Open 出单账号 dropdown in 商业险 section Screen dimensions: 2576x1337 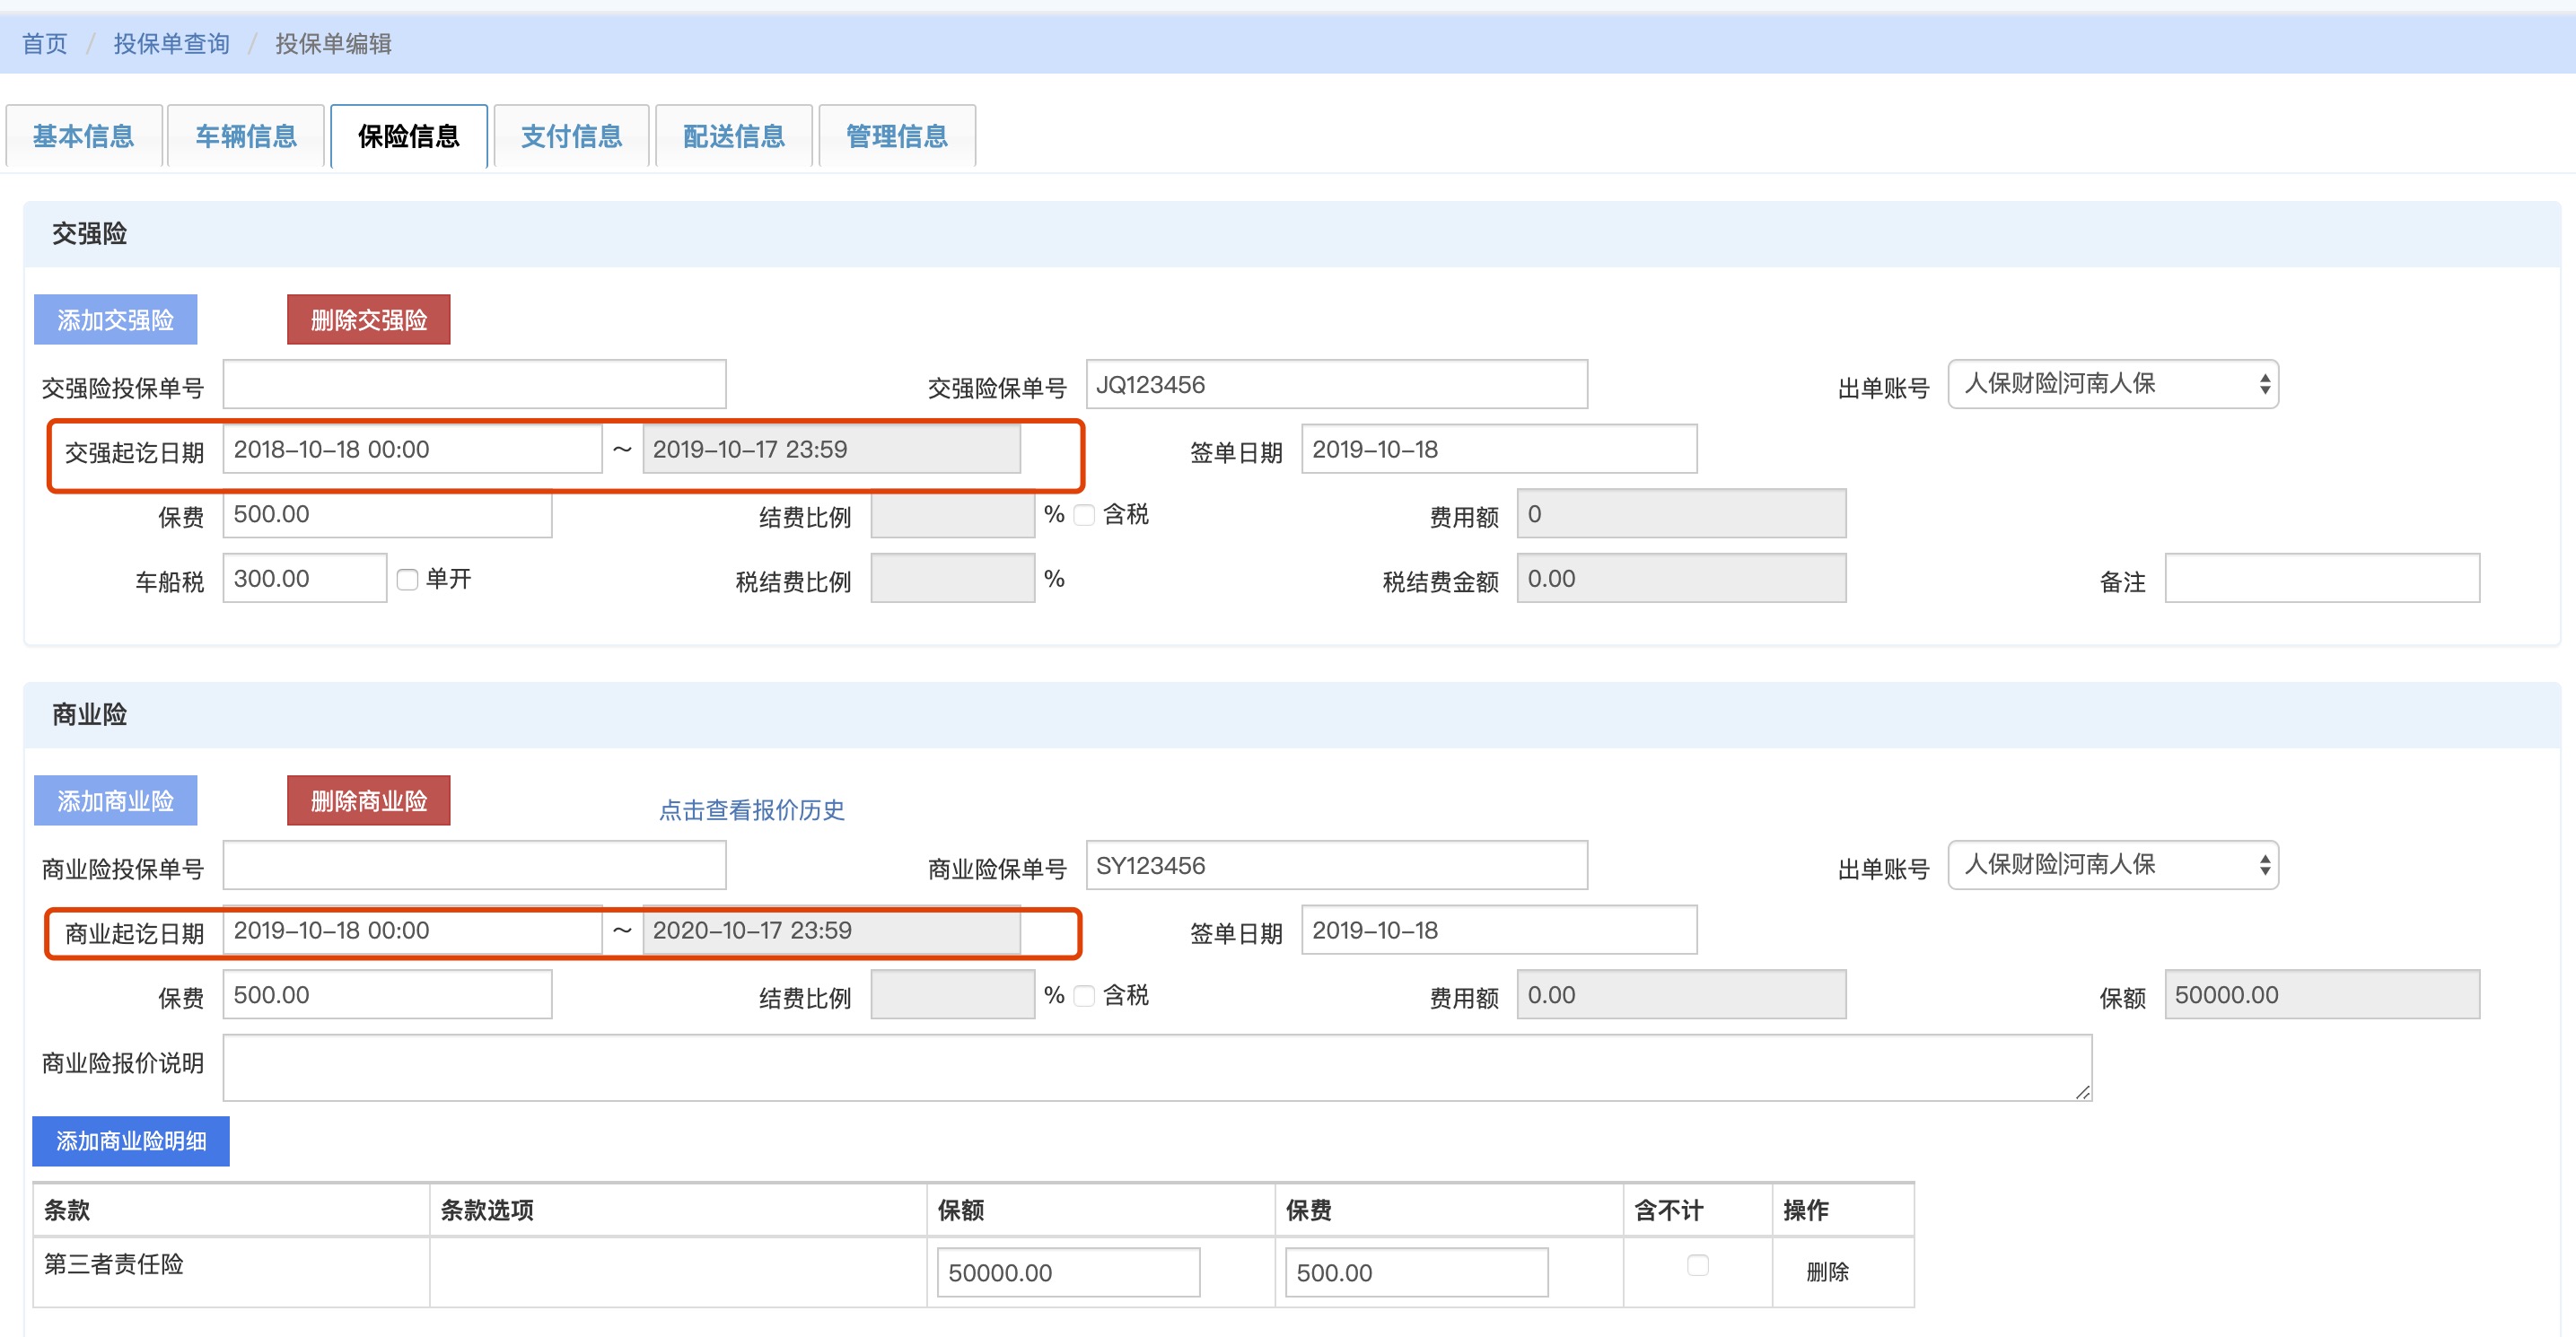pos(2112,866)
